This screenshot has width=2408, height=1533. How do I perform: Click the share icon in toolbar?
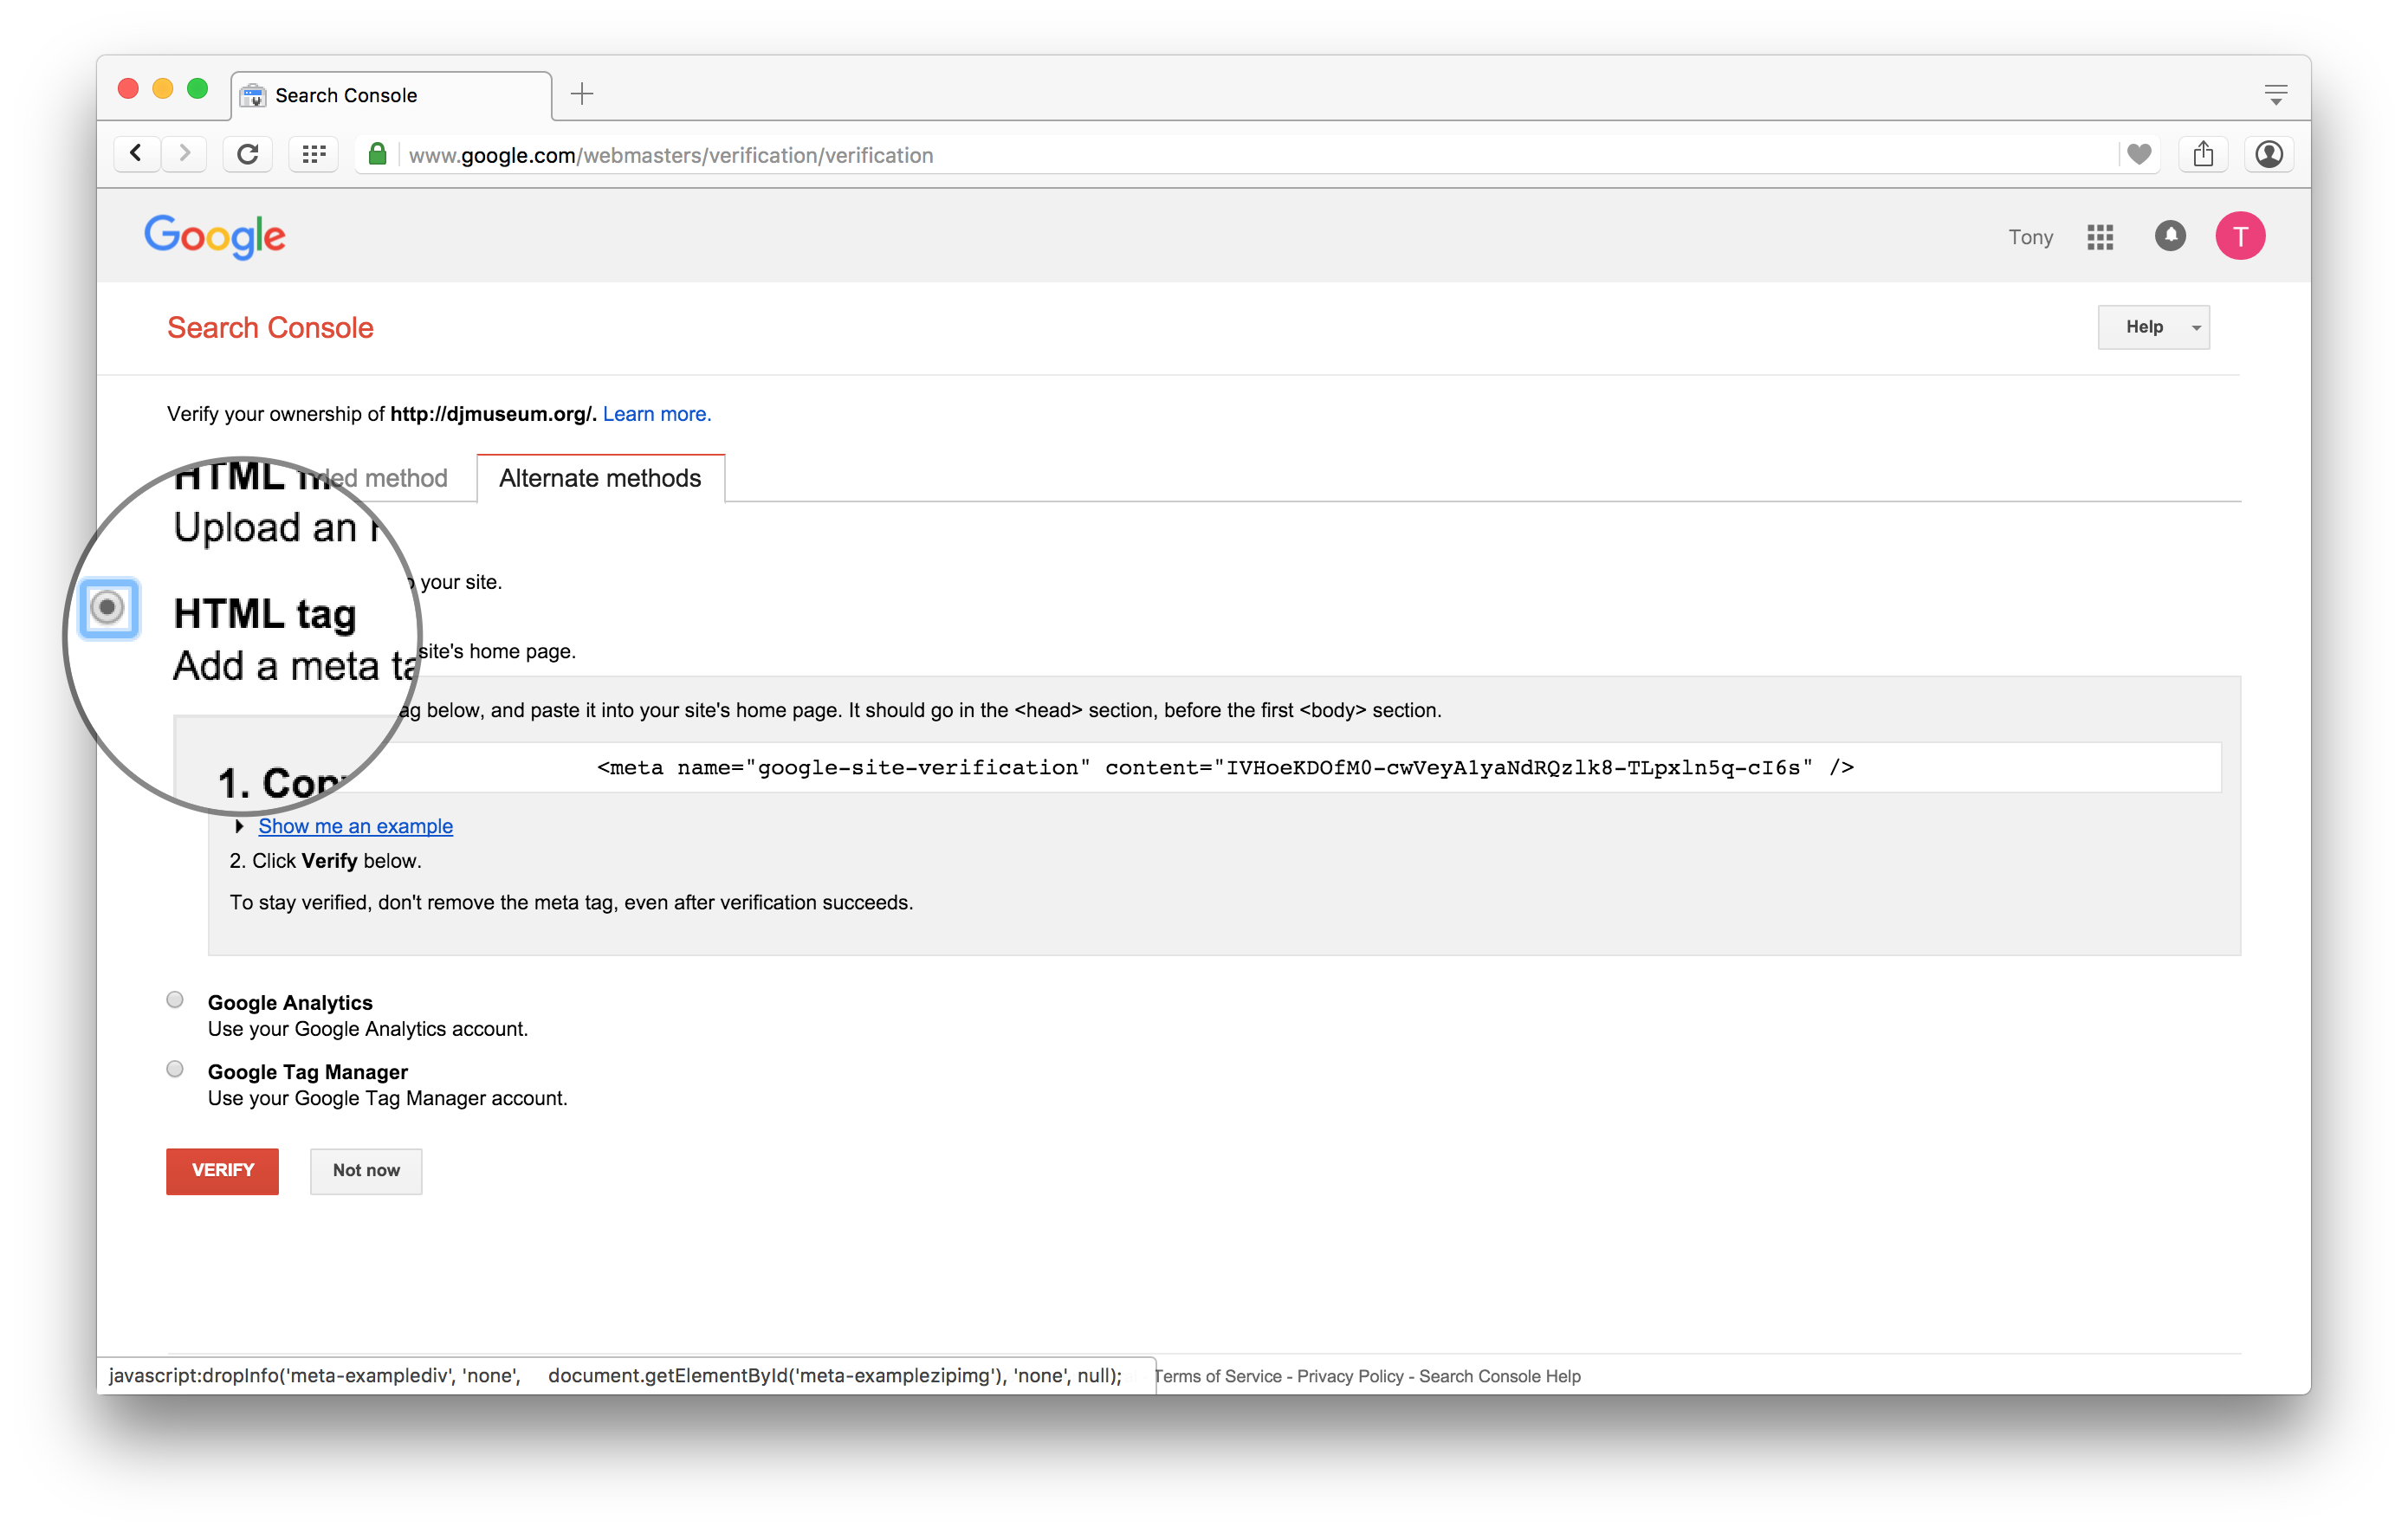pyautogui.click(x=2203, y=154)
